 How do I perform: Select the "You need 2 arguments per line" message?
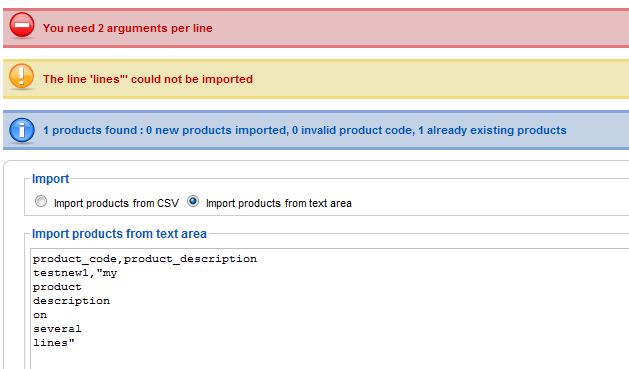128,28
